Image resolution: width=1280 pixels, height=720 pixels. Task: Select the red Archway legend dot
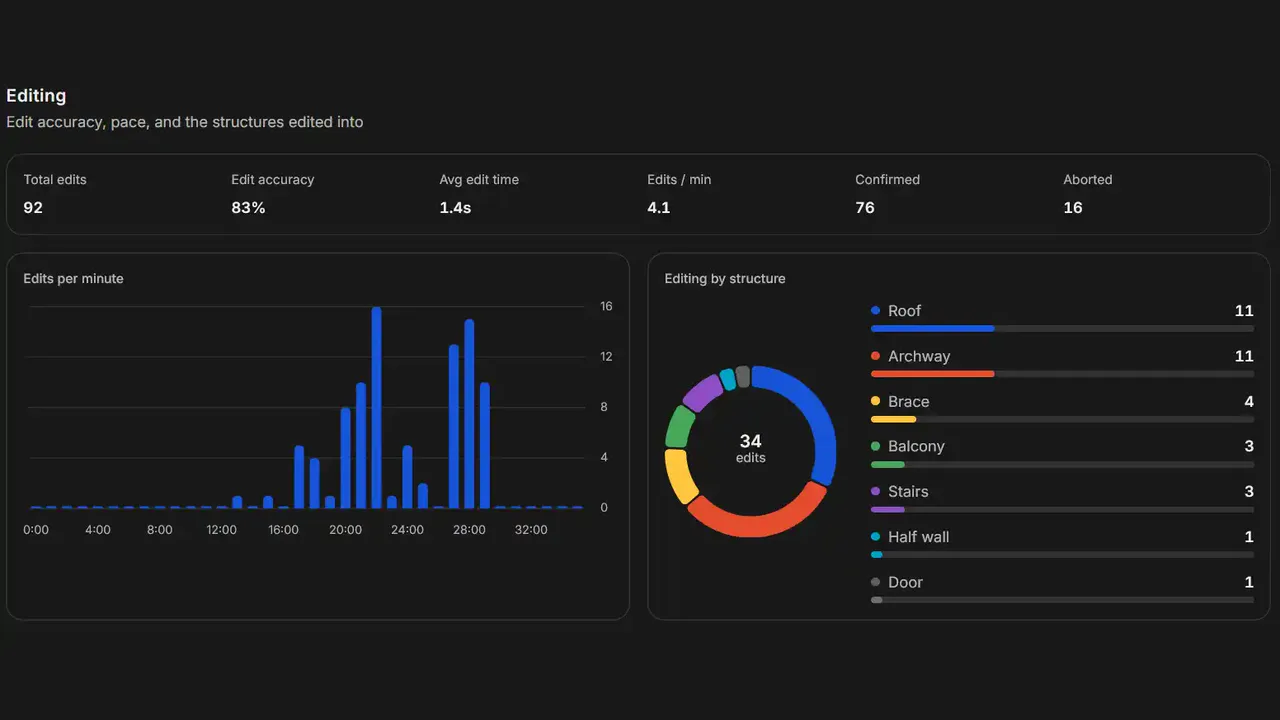[x=876, y=356]
